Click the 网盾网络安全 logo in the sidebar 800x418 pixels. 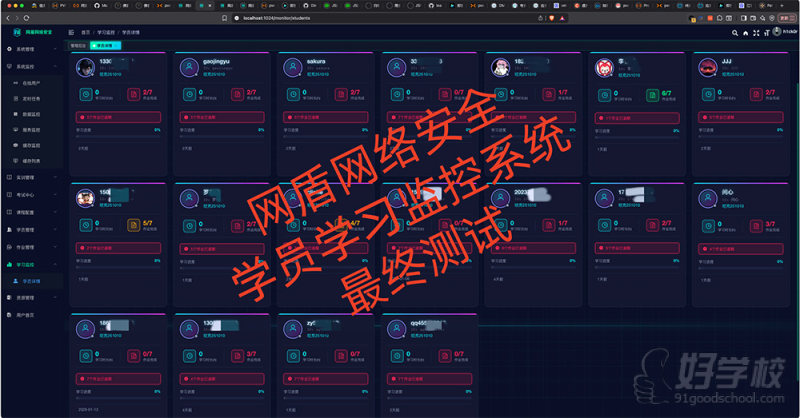point(33,32)
